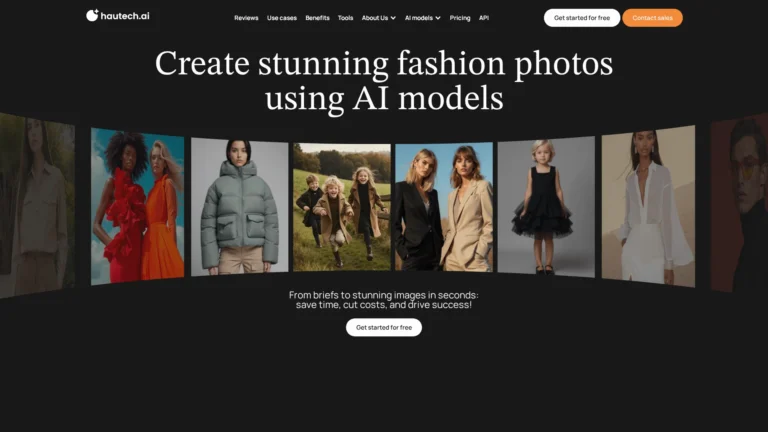The image size is (768, 432).
Task: Click the hero heading about fashion photos
Action: coord(384,80)
